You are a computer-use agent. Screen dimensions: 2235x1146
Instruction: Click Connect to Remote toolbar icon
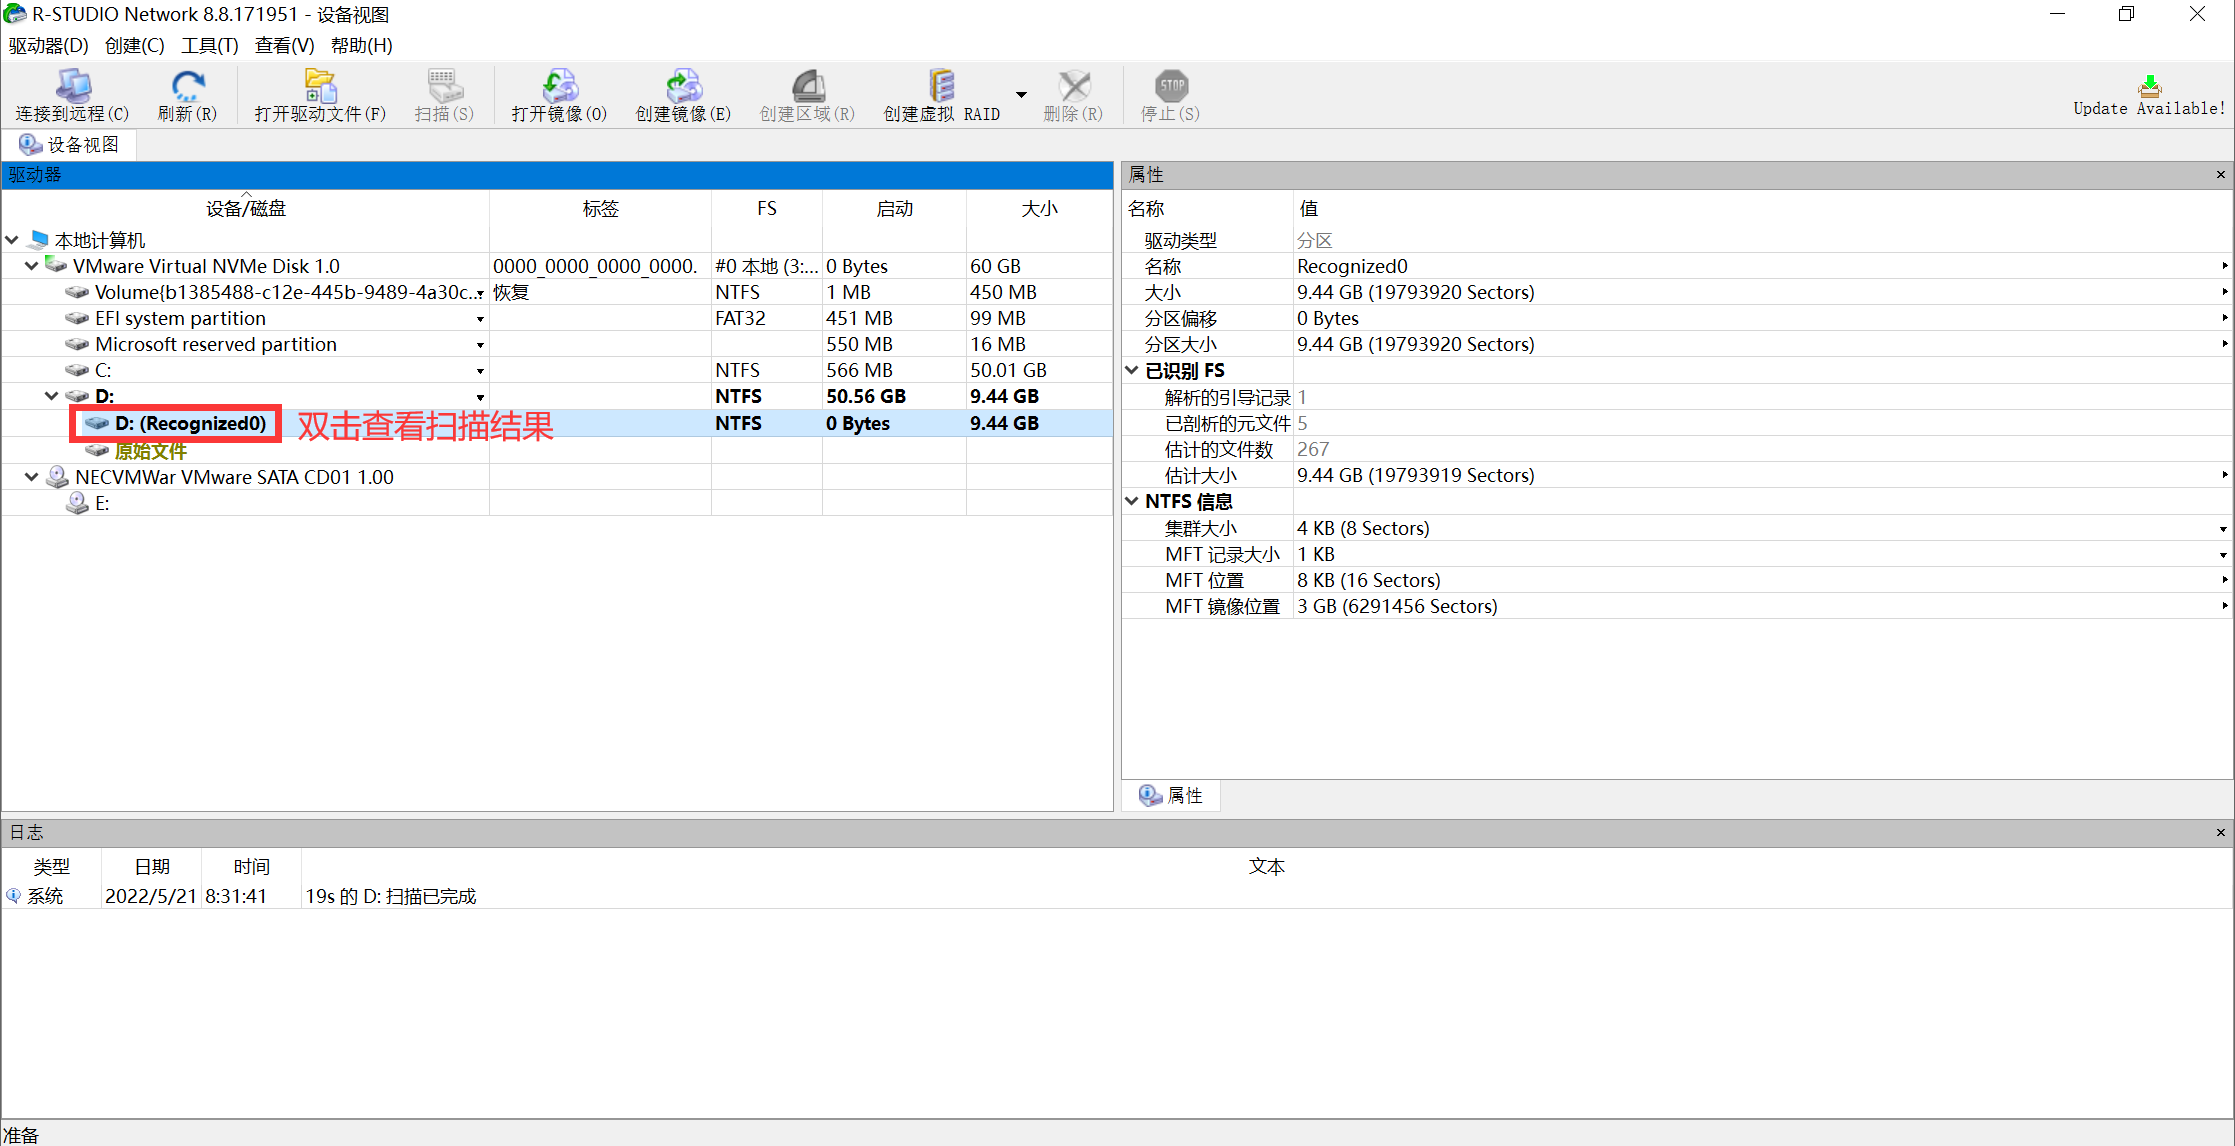coord(73,86)
